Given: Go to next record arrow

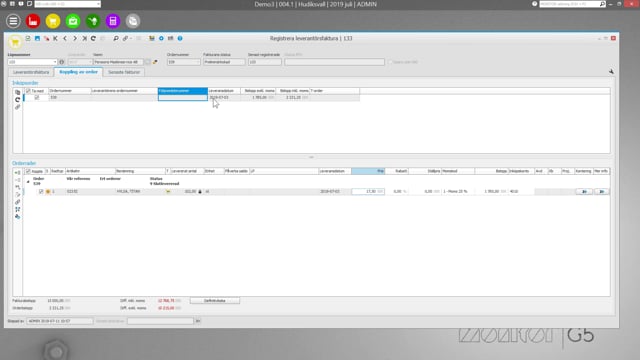Looking at the screenshot, I should coord(75,38).
